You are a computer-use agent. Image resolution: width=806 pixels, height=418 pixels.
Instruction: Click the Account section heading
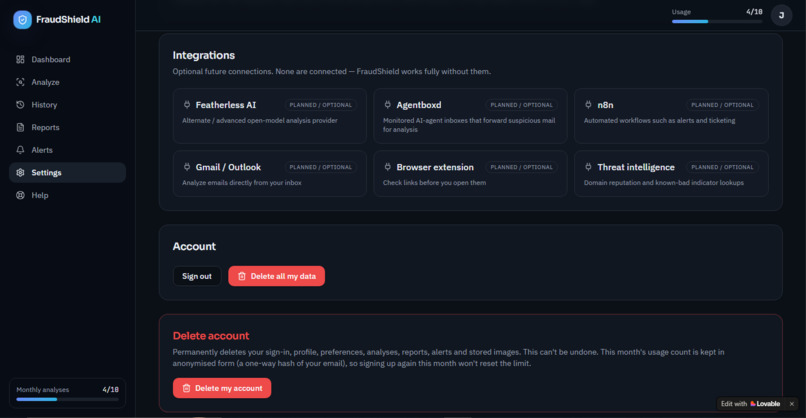click(194, 246)
